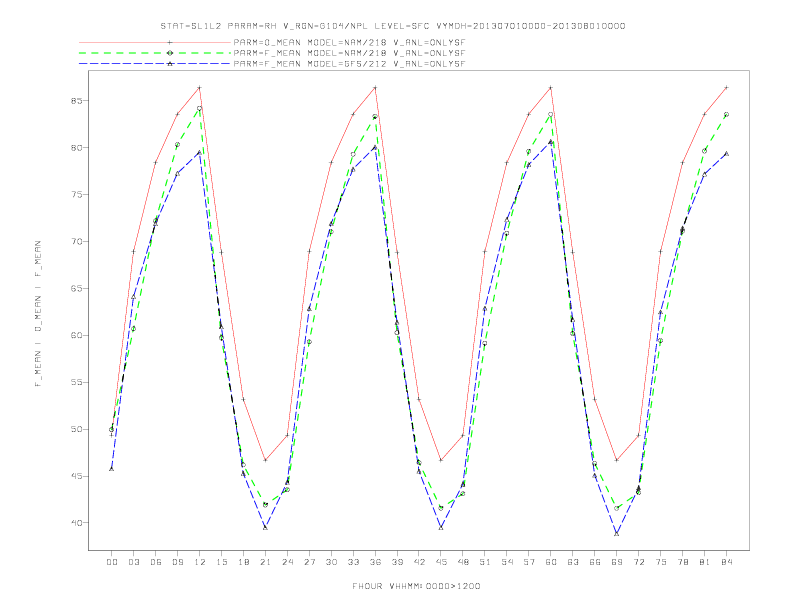792x612 pixels.
Task: Click x-axis tick label 27
Action: coord(309,562)
